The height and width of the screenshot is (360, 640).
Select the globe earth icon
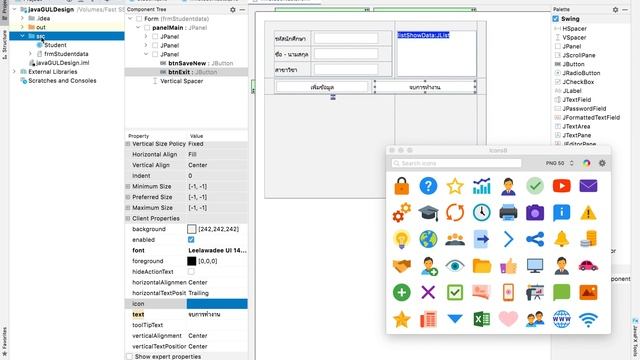click(x=428, y=239)
